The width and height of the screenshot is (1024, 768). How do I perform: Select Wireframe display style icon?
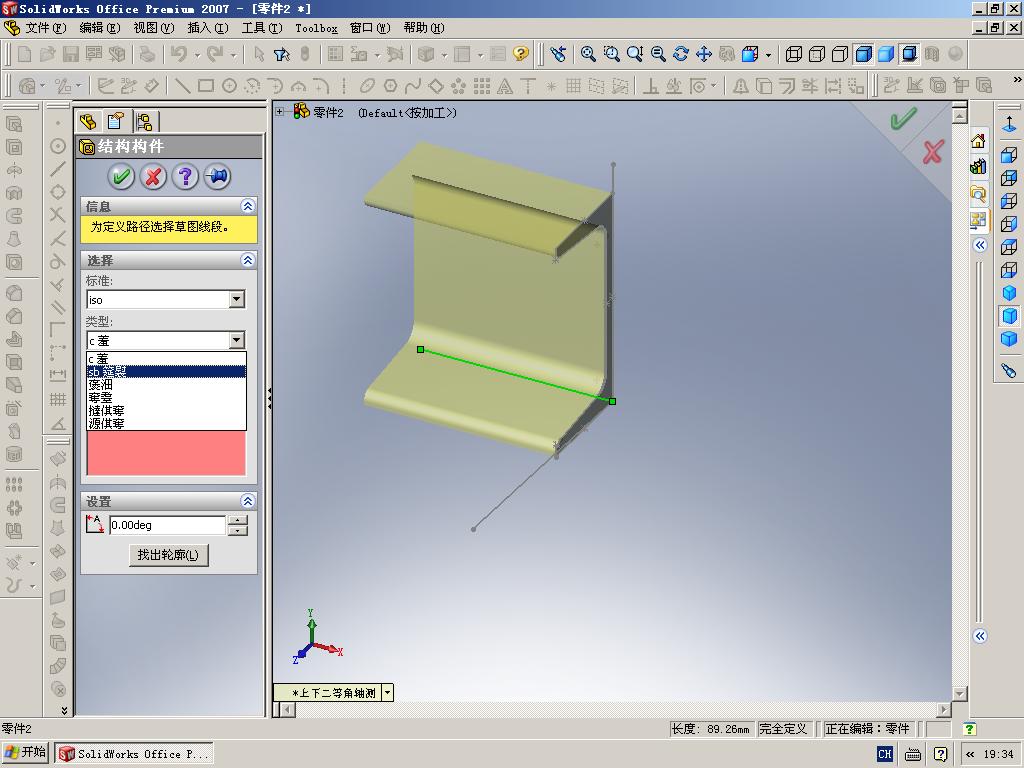pyautogui.click(x=794, y=54)
